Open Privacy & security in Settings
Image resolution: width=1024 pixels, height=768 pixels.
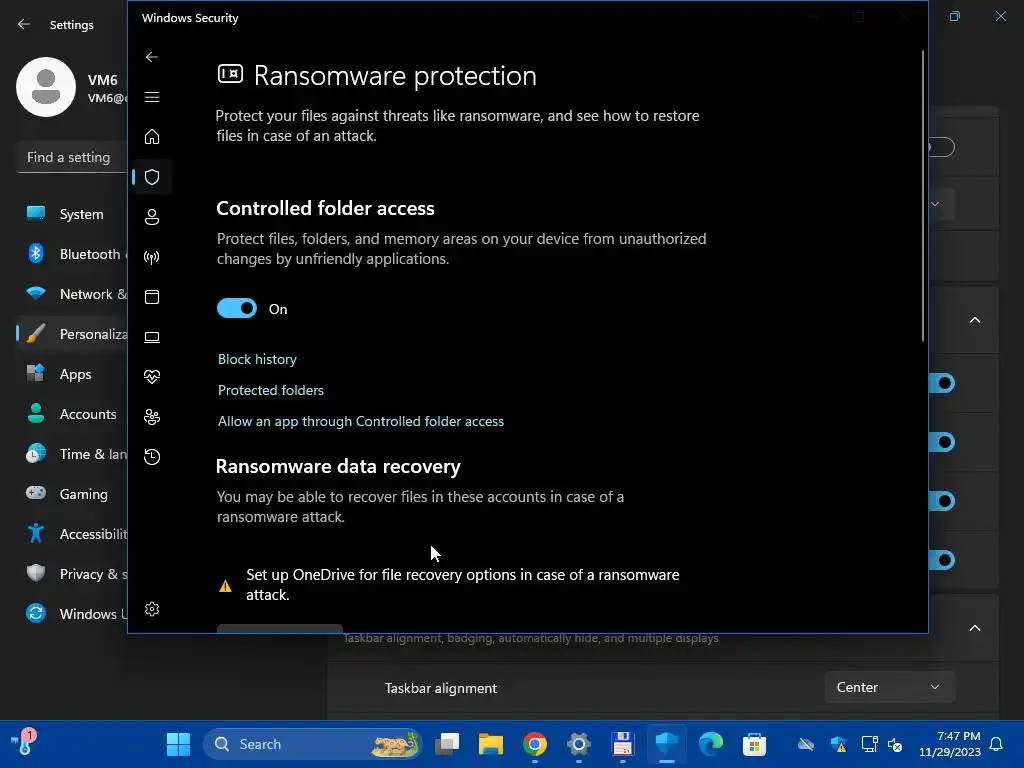click(x=72, y=574)
